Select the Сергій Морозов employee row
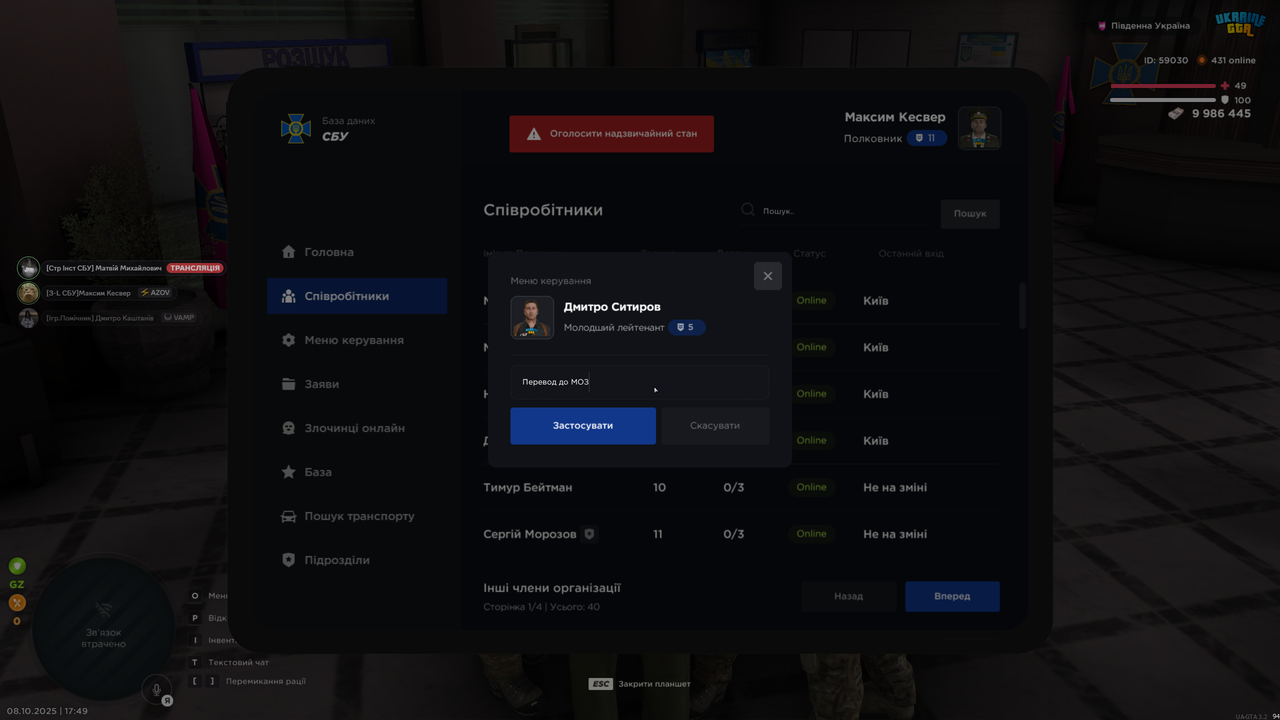 tap(741, 534)
